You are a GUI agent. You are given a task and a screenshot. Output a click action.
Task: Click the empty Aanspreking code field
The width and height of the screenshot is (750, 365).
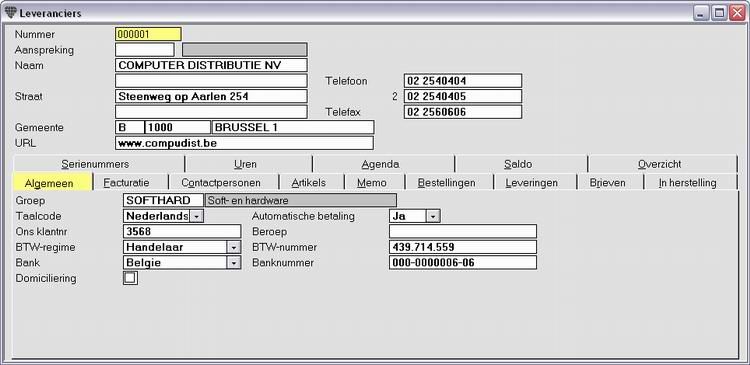(145, 49)
